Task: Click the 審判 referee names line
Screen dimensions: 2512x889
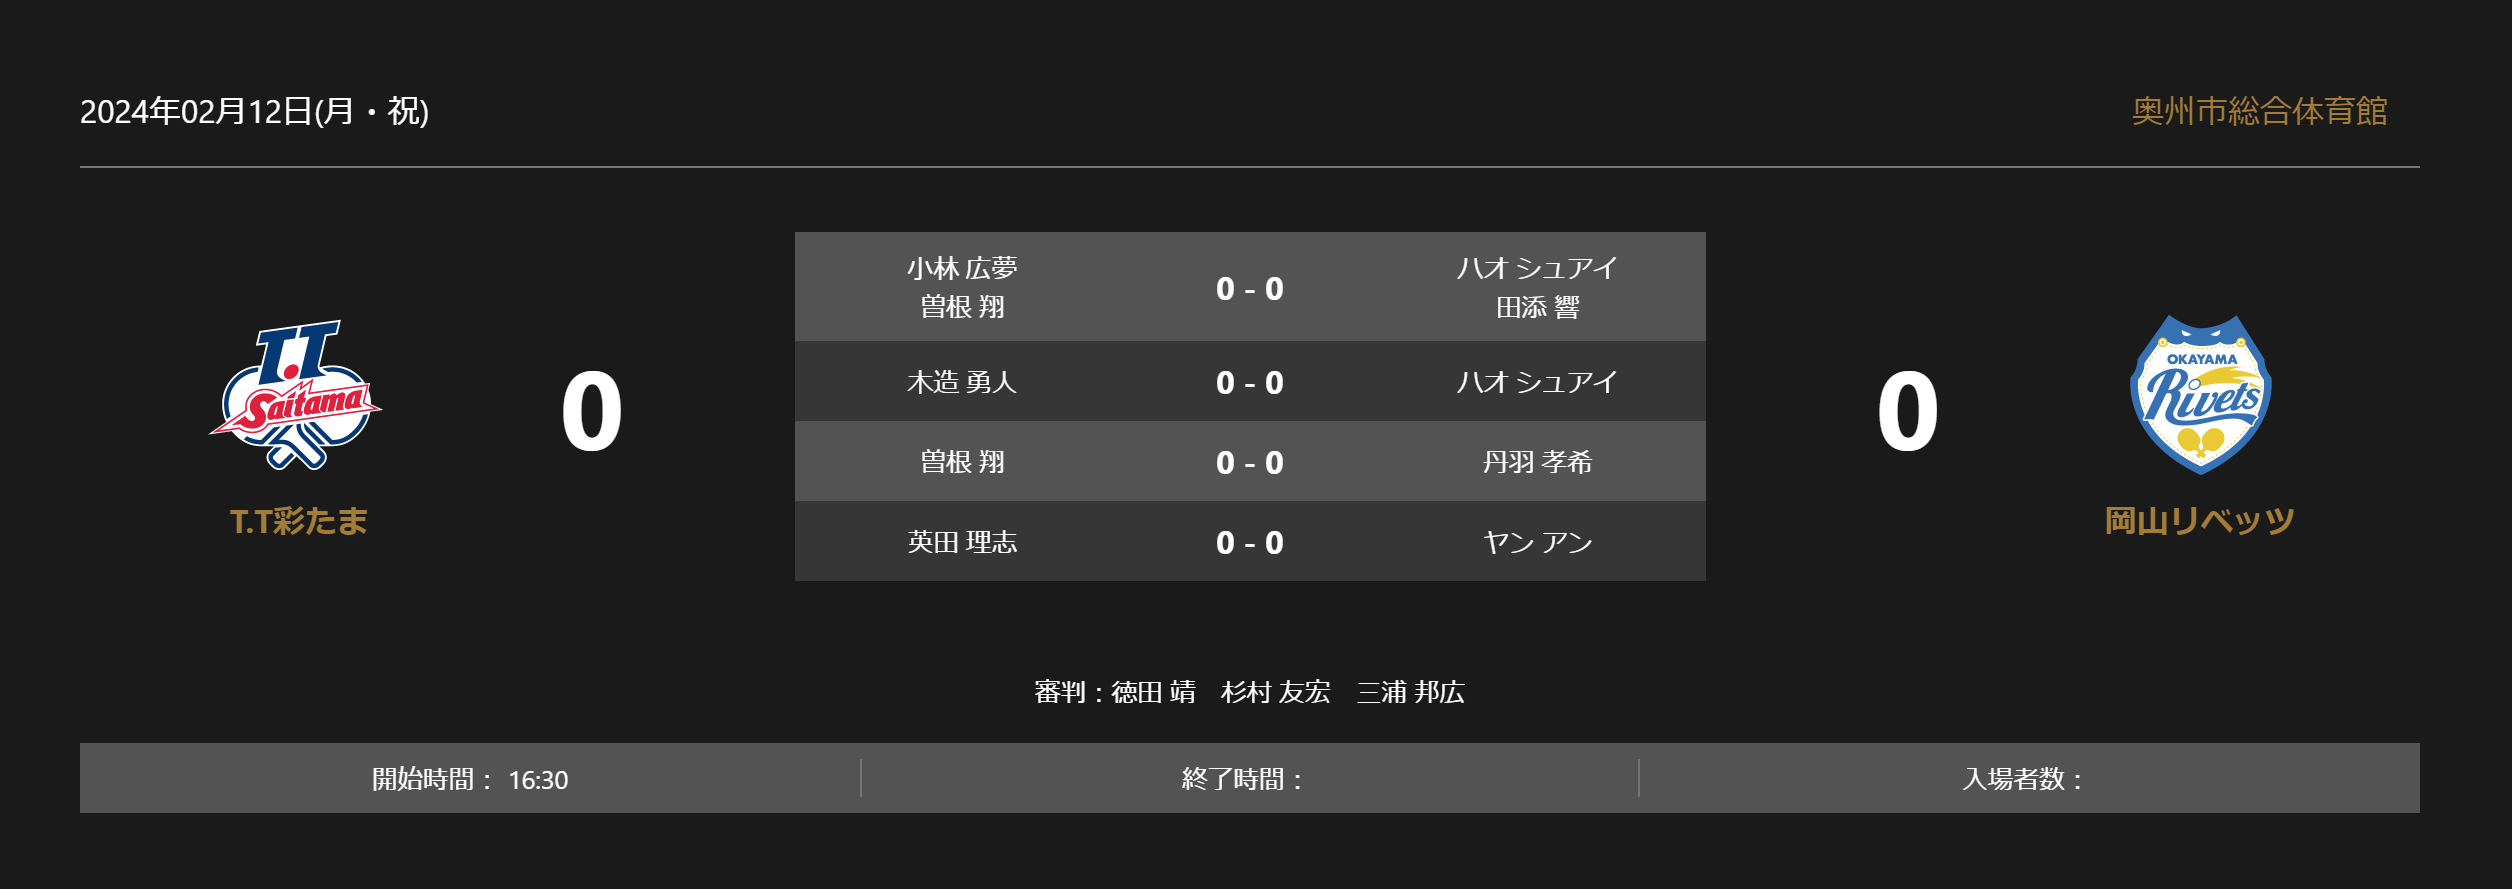Action: [x=1250, y=692]
